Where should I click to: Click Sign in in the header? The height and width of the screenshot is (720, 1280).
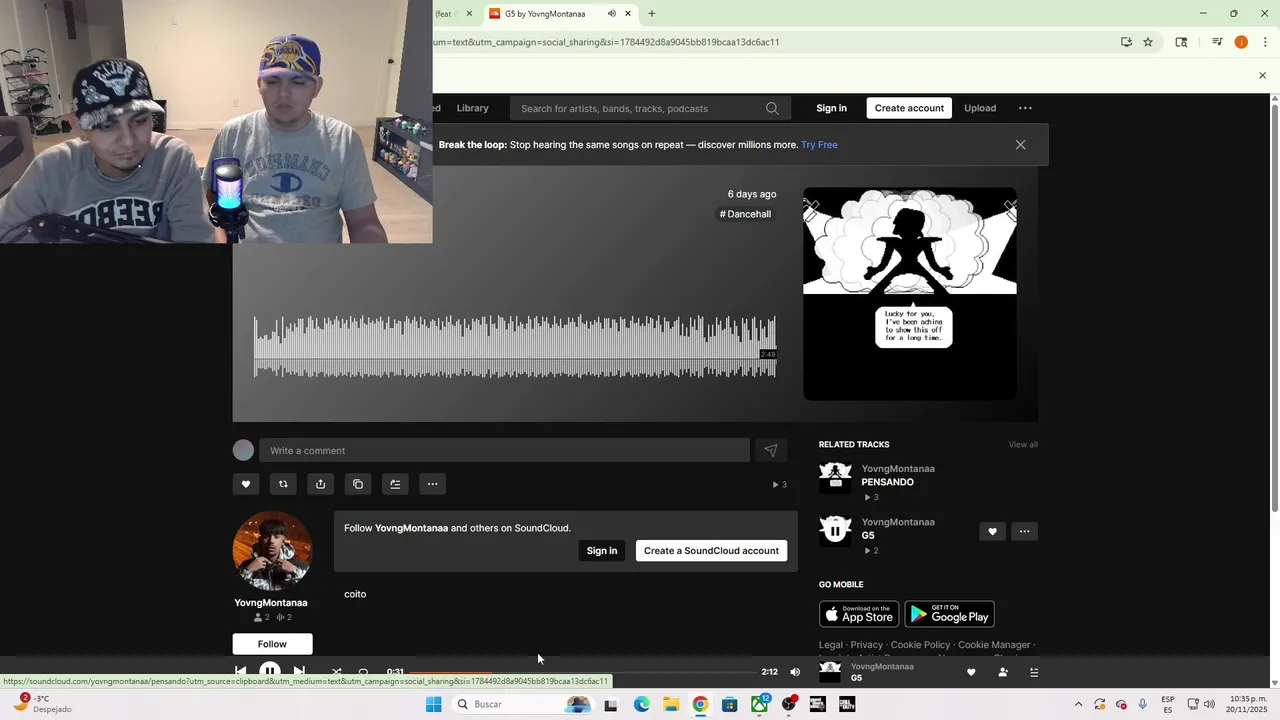(x=831, y=108)
